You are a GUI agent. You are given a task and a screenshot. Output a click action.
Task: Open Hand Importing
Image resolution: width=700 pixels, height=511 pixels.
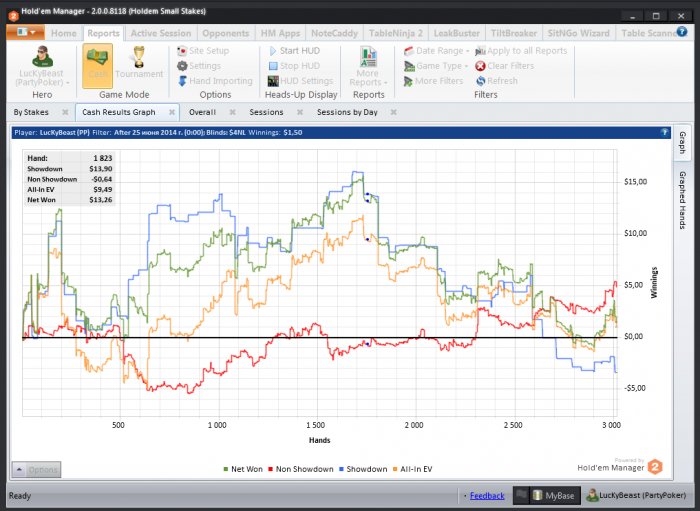coord(215,81)
